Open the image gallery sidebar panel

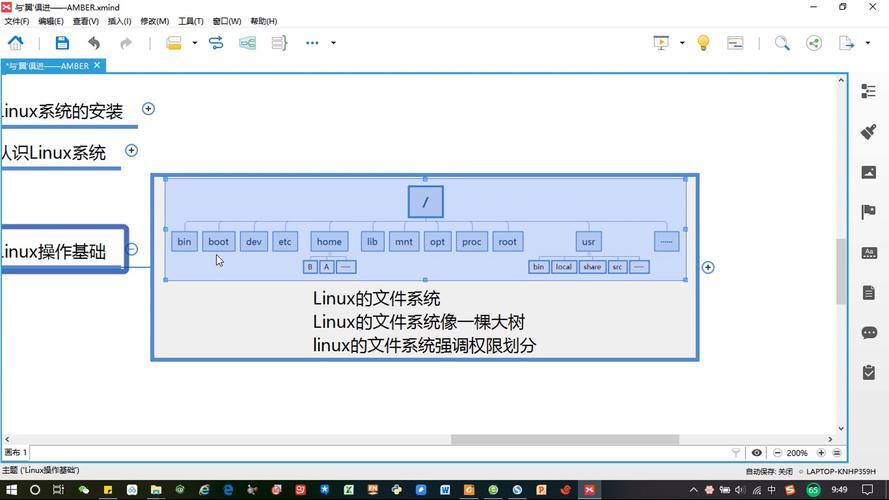click(869, 172)
